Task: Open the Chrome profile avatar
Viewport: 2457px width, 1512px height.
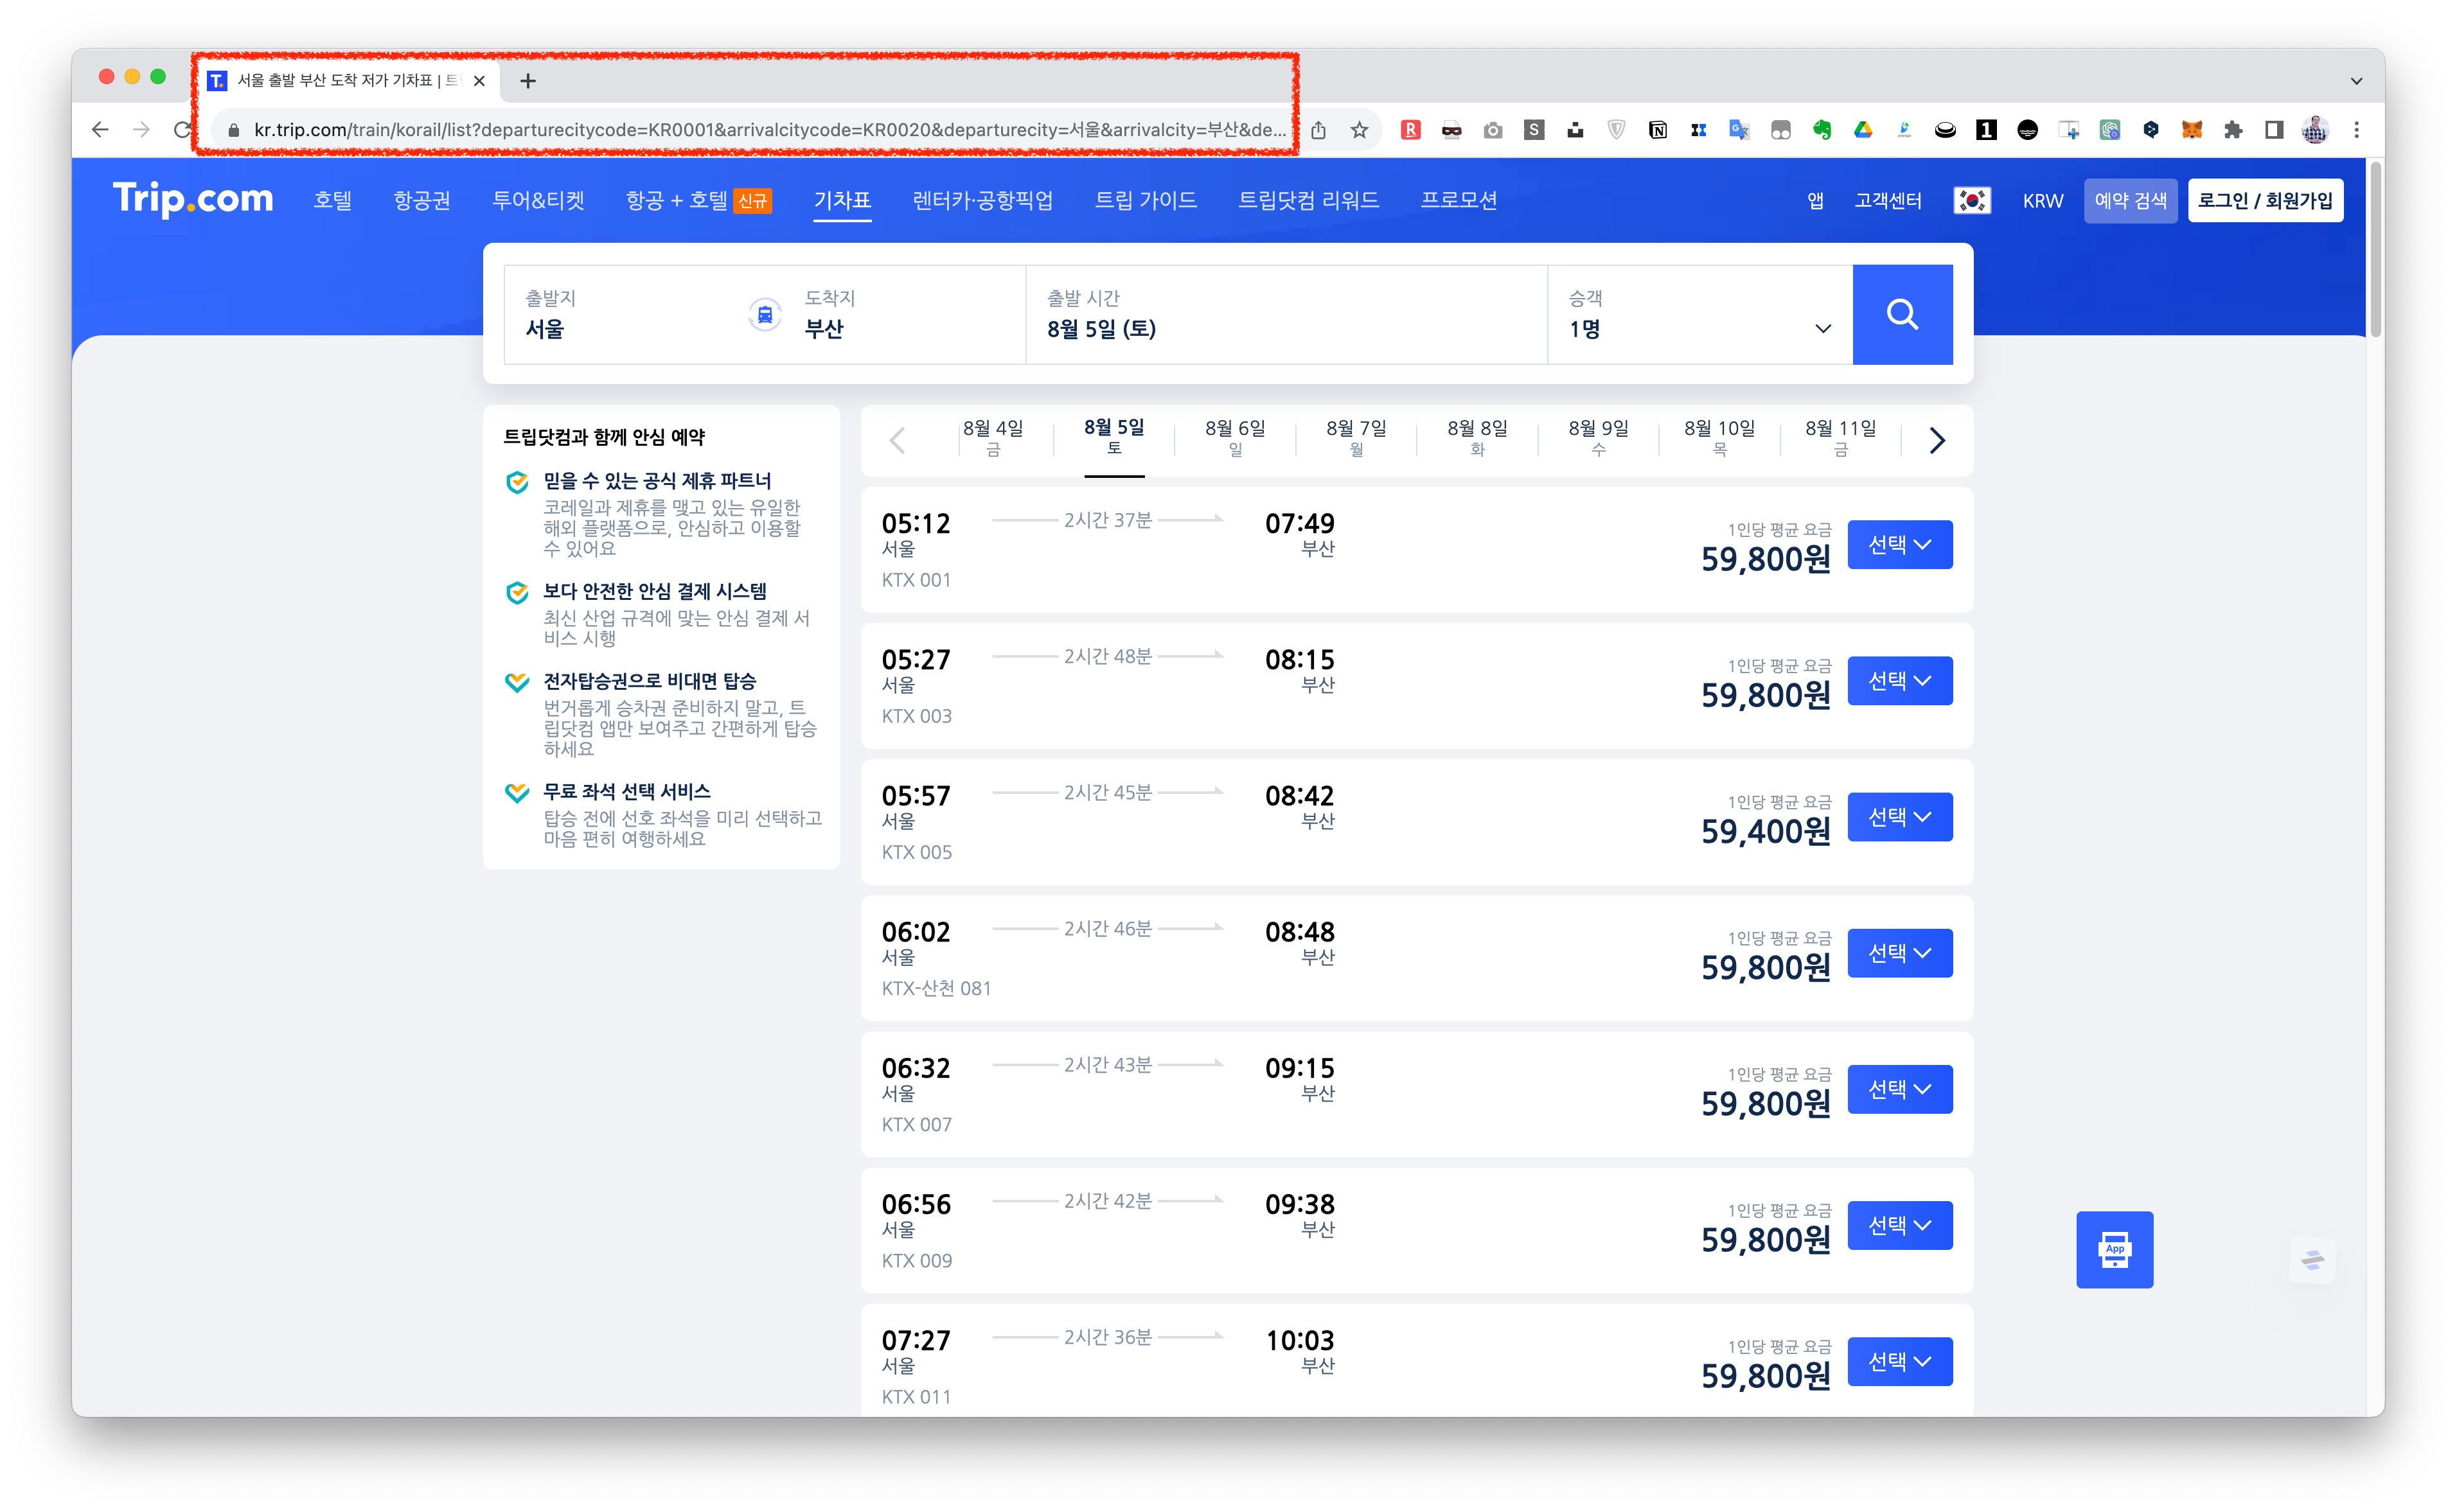Action: (x=2314, y=130)
